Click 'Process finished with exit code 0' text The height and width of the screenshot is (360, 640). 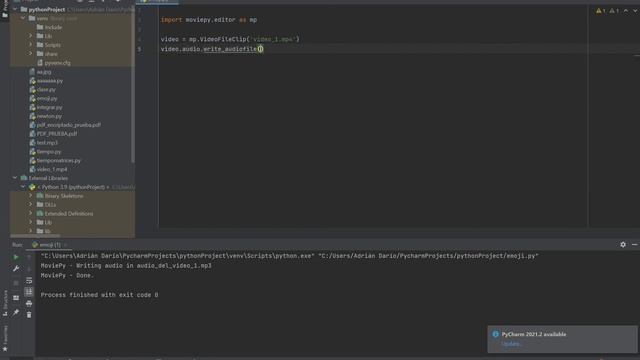[99, 295]
